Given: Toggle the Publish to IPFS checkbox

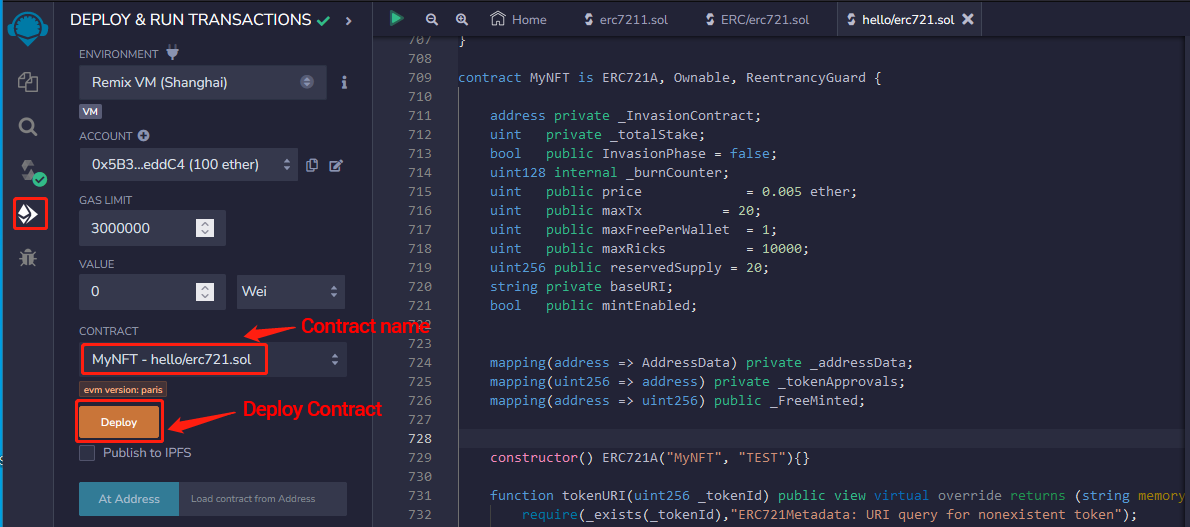Looking at the screenshot, I should pyautogui.click(x=87, y=453).
